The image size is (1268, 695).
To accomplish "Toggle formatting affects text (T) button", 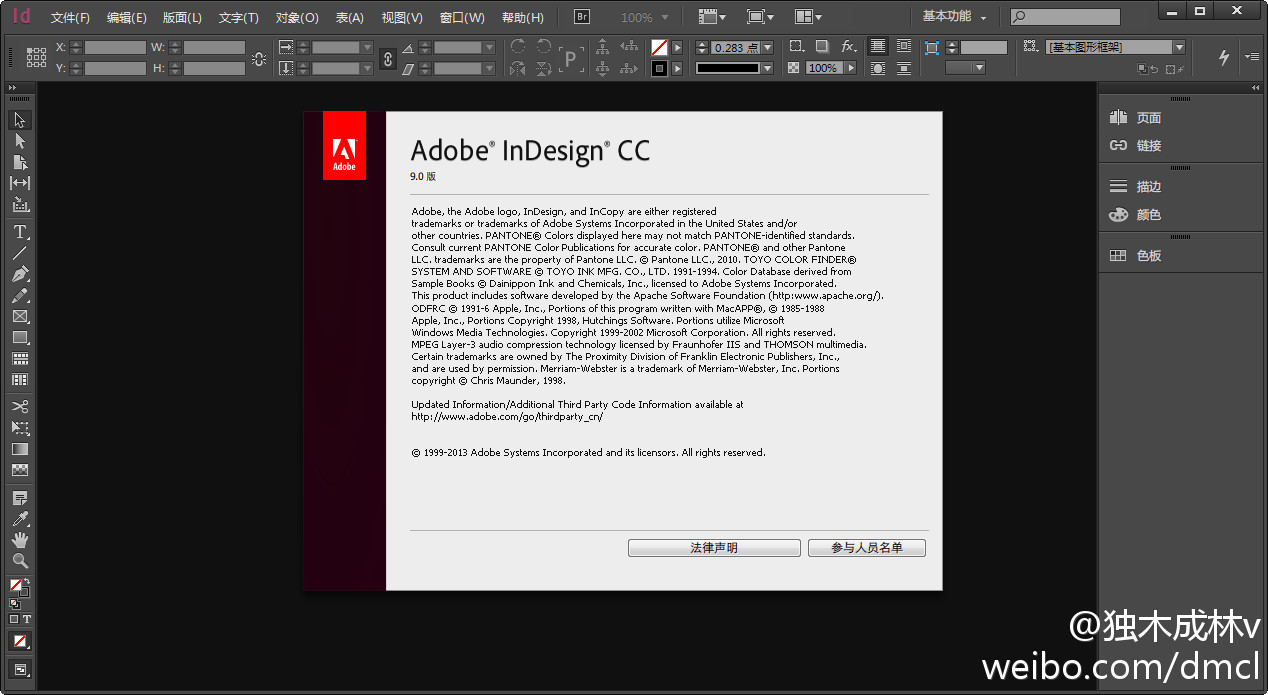I will pos(27,620).
